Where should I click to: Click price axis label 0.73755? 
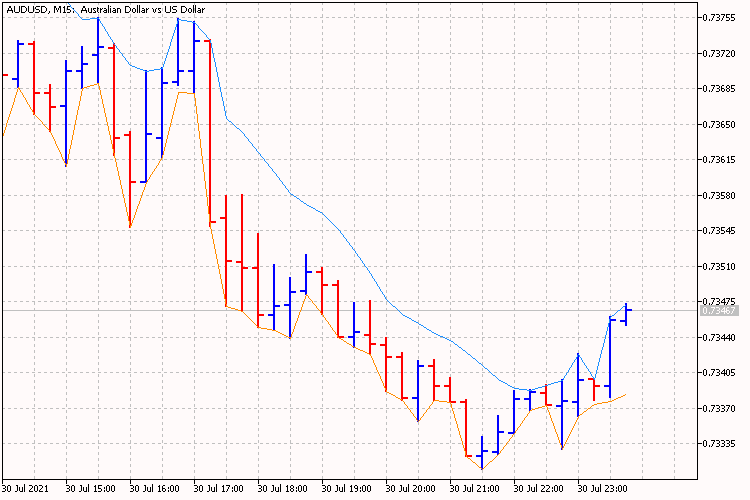click(x=719, y=18)
